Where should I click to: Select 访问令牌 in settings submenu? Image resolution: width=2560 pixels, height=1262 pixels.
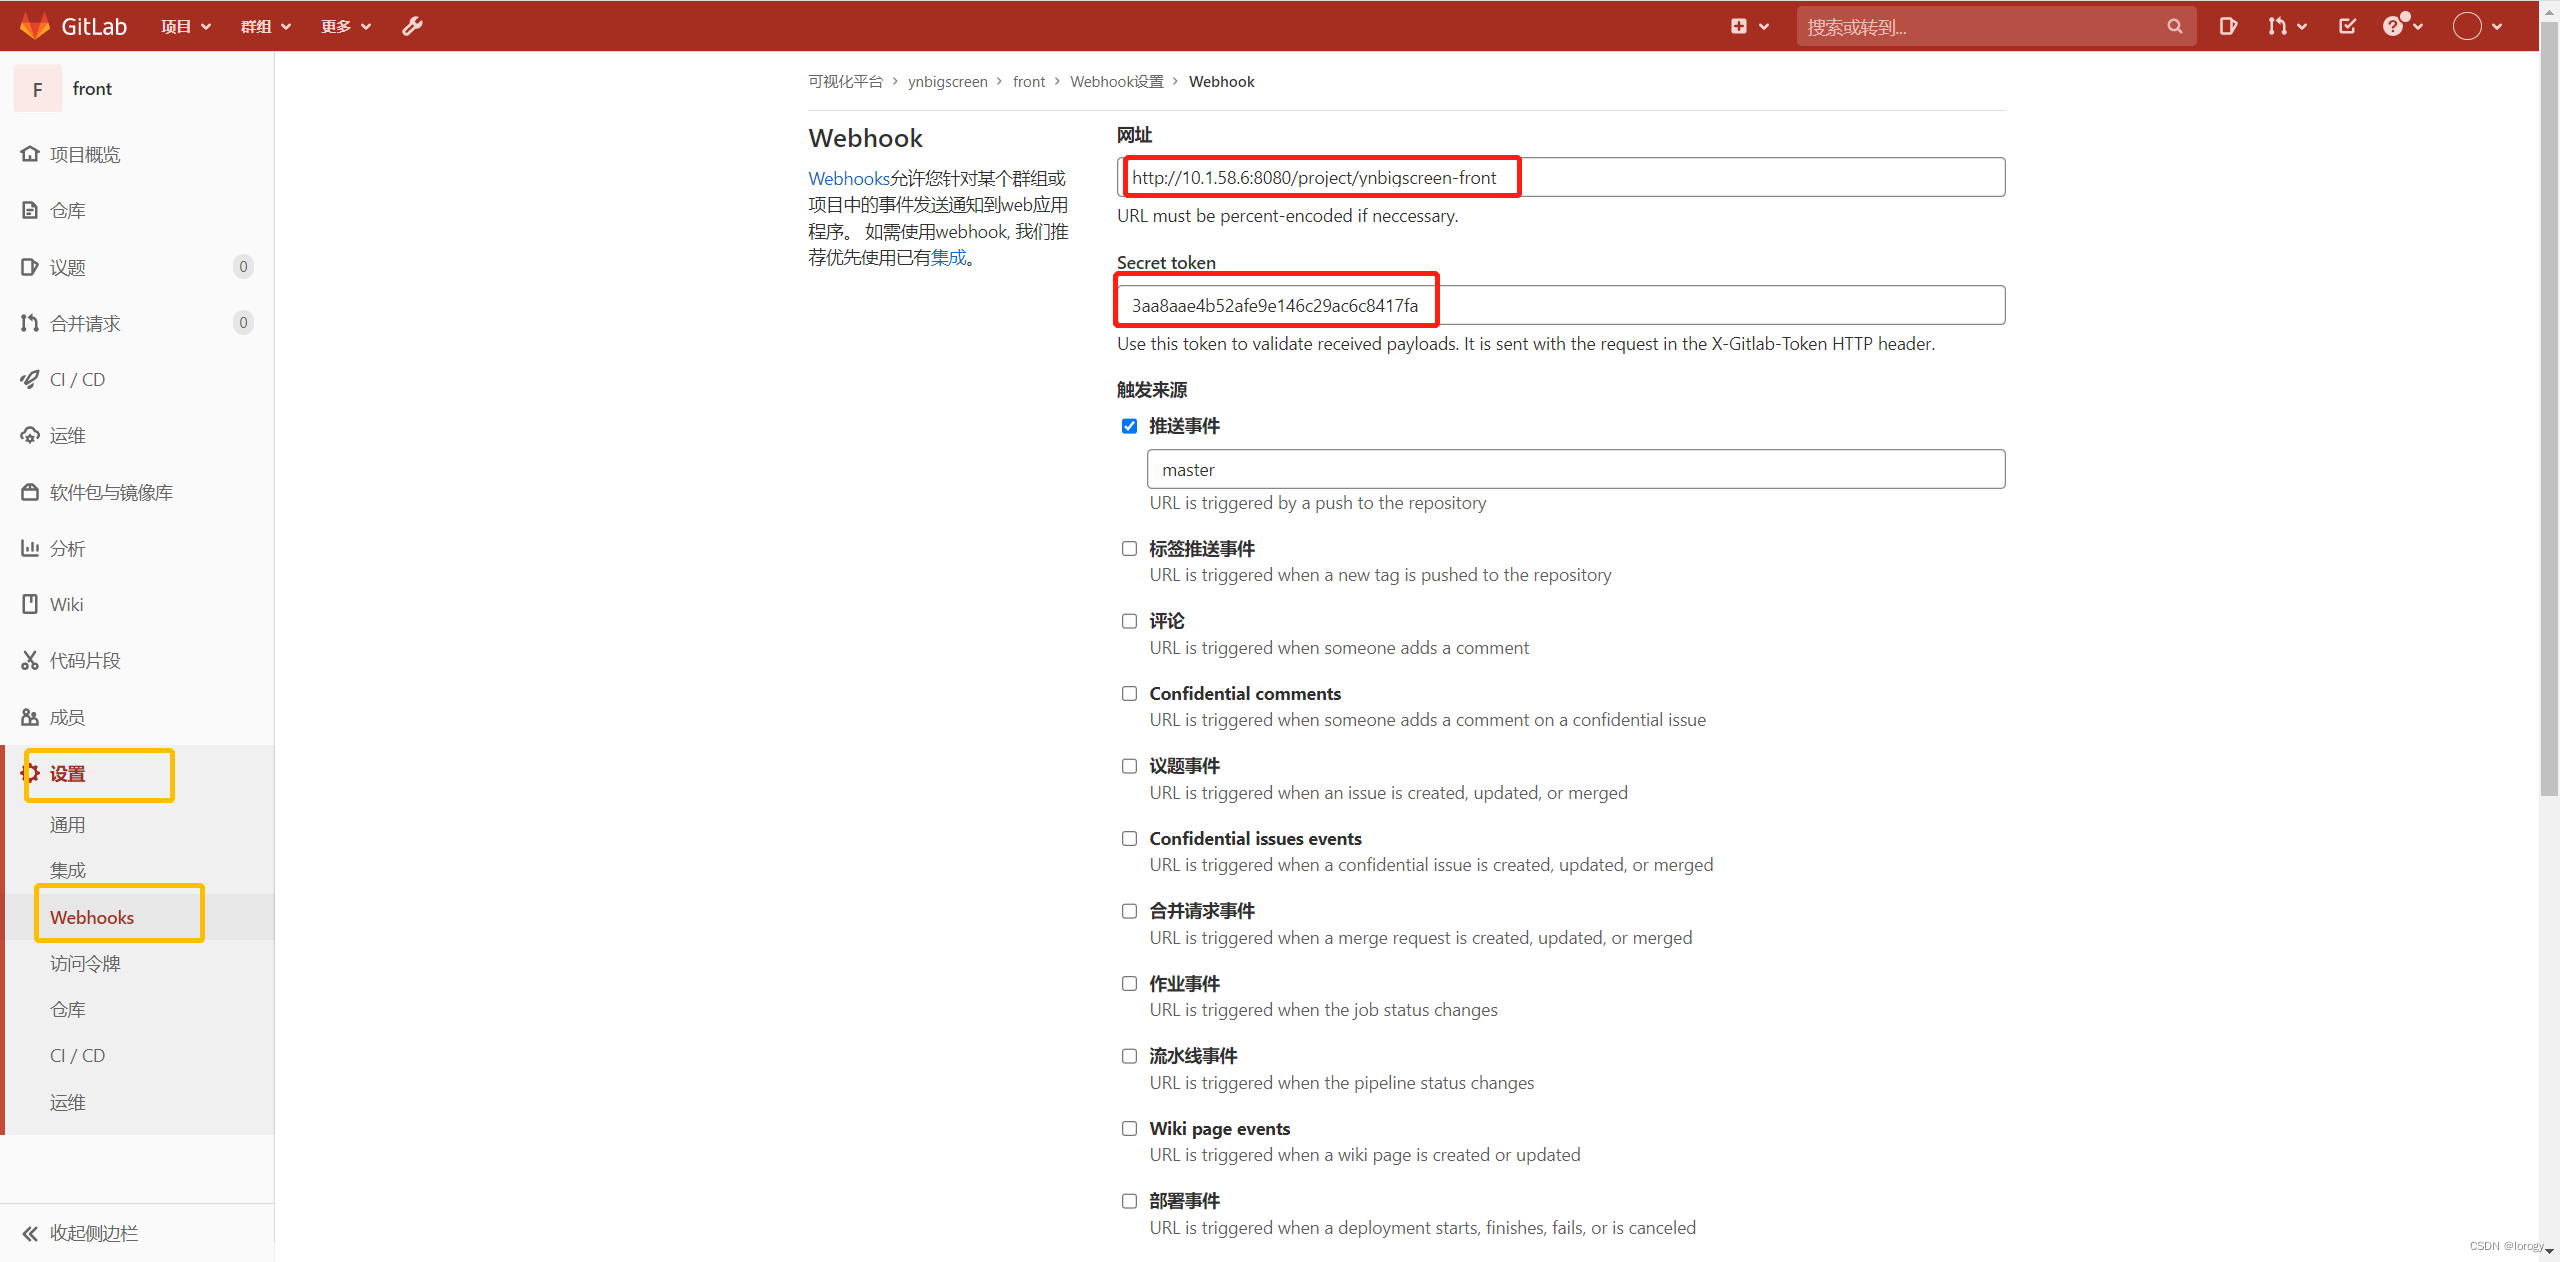point(85,963)
